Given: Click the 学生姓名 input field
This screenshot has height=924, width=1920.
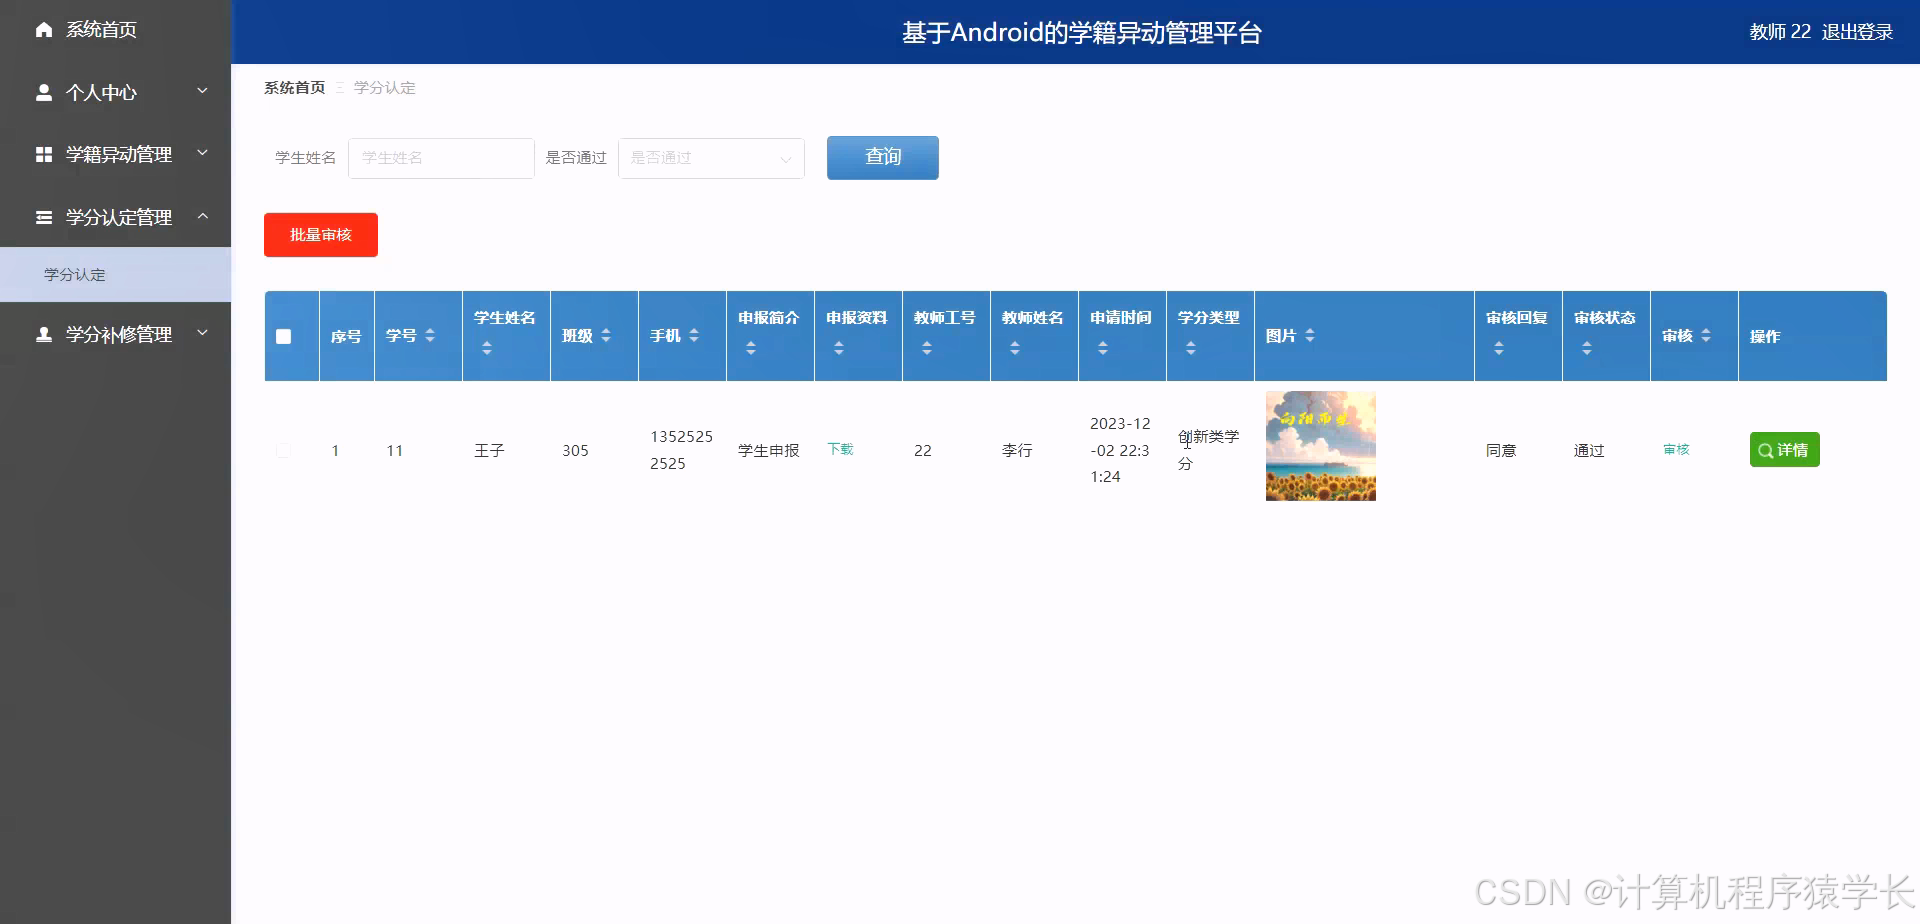Looking at the screenshot, I should tap(441, 158).
